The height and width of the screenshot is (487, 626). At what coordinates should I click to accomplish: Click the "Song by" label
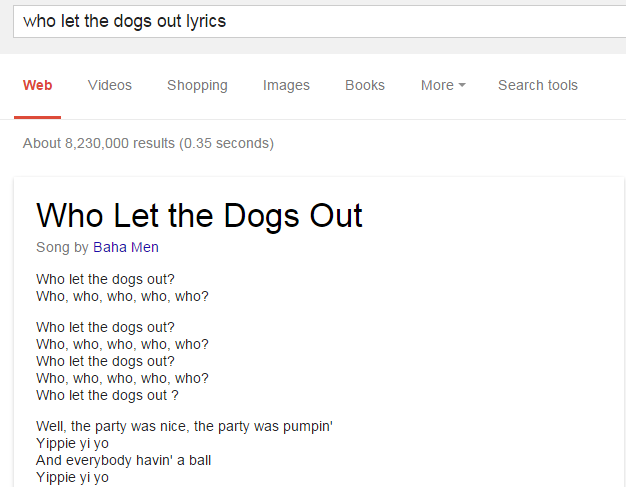click(62, 247)
